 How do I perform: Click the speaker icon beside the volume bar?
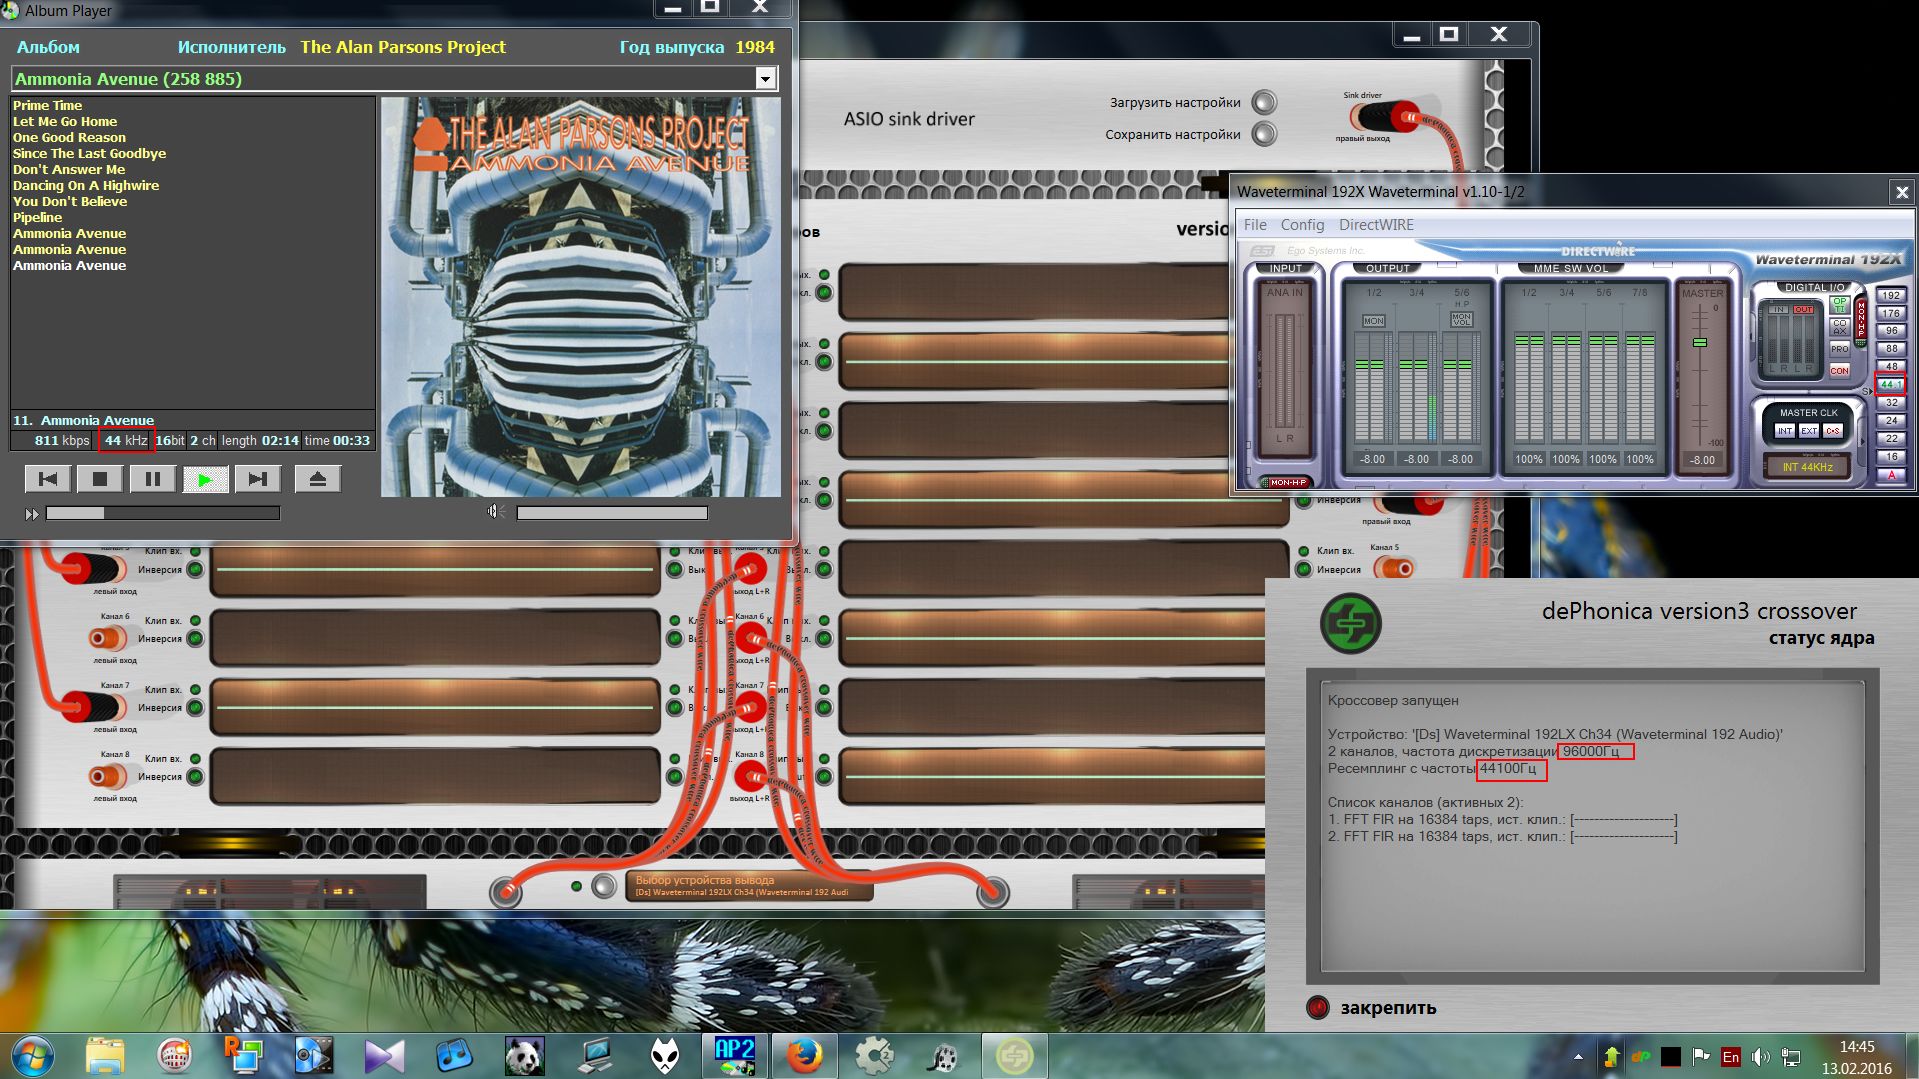[x=495, y=512]
